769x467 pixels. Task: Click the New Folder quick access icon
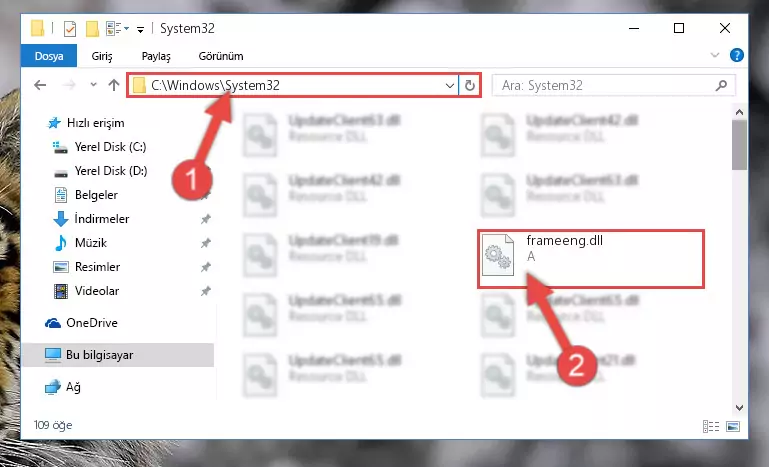point(92,29)
